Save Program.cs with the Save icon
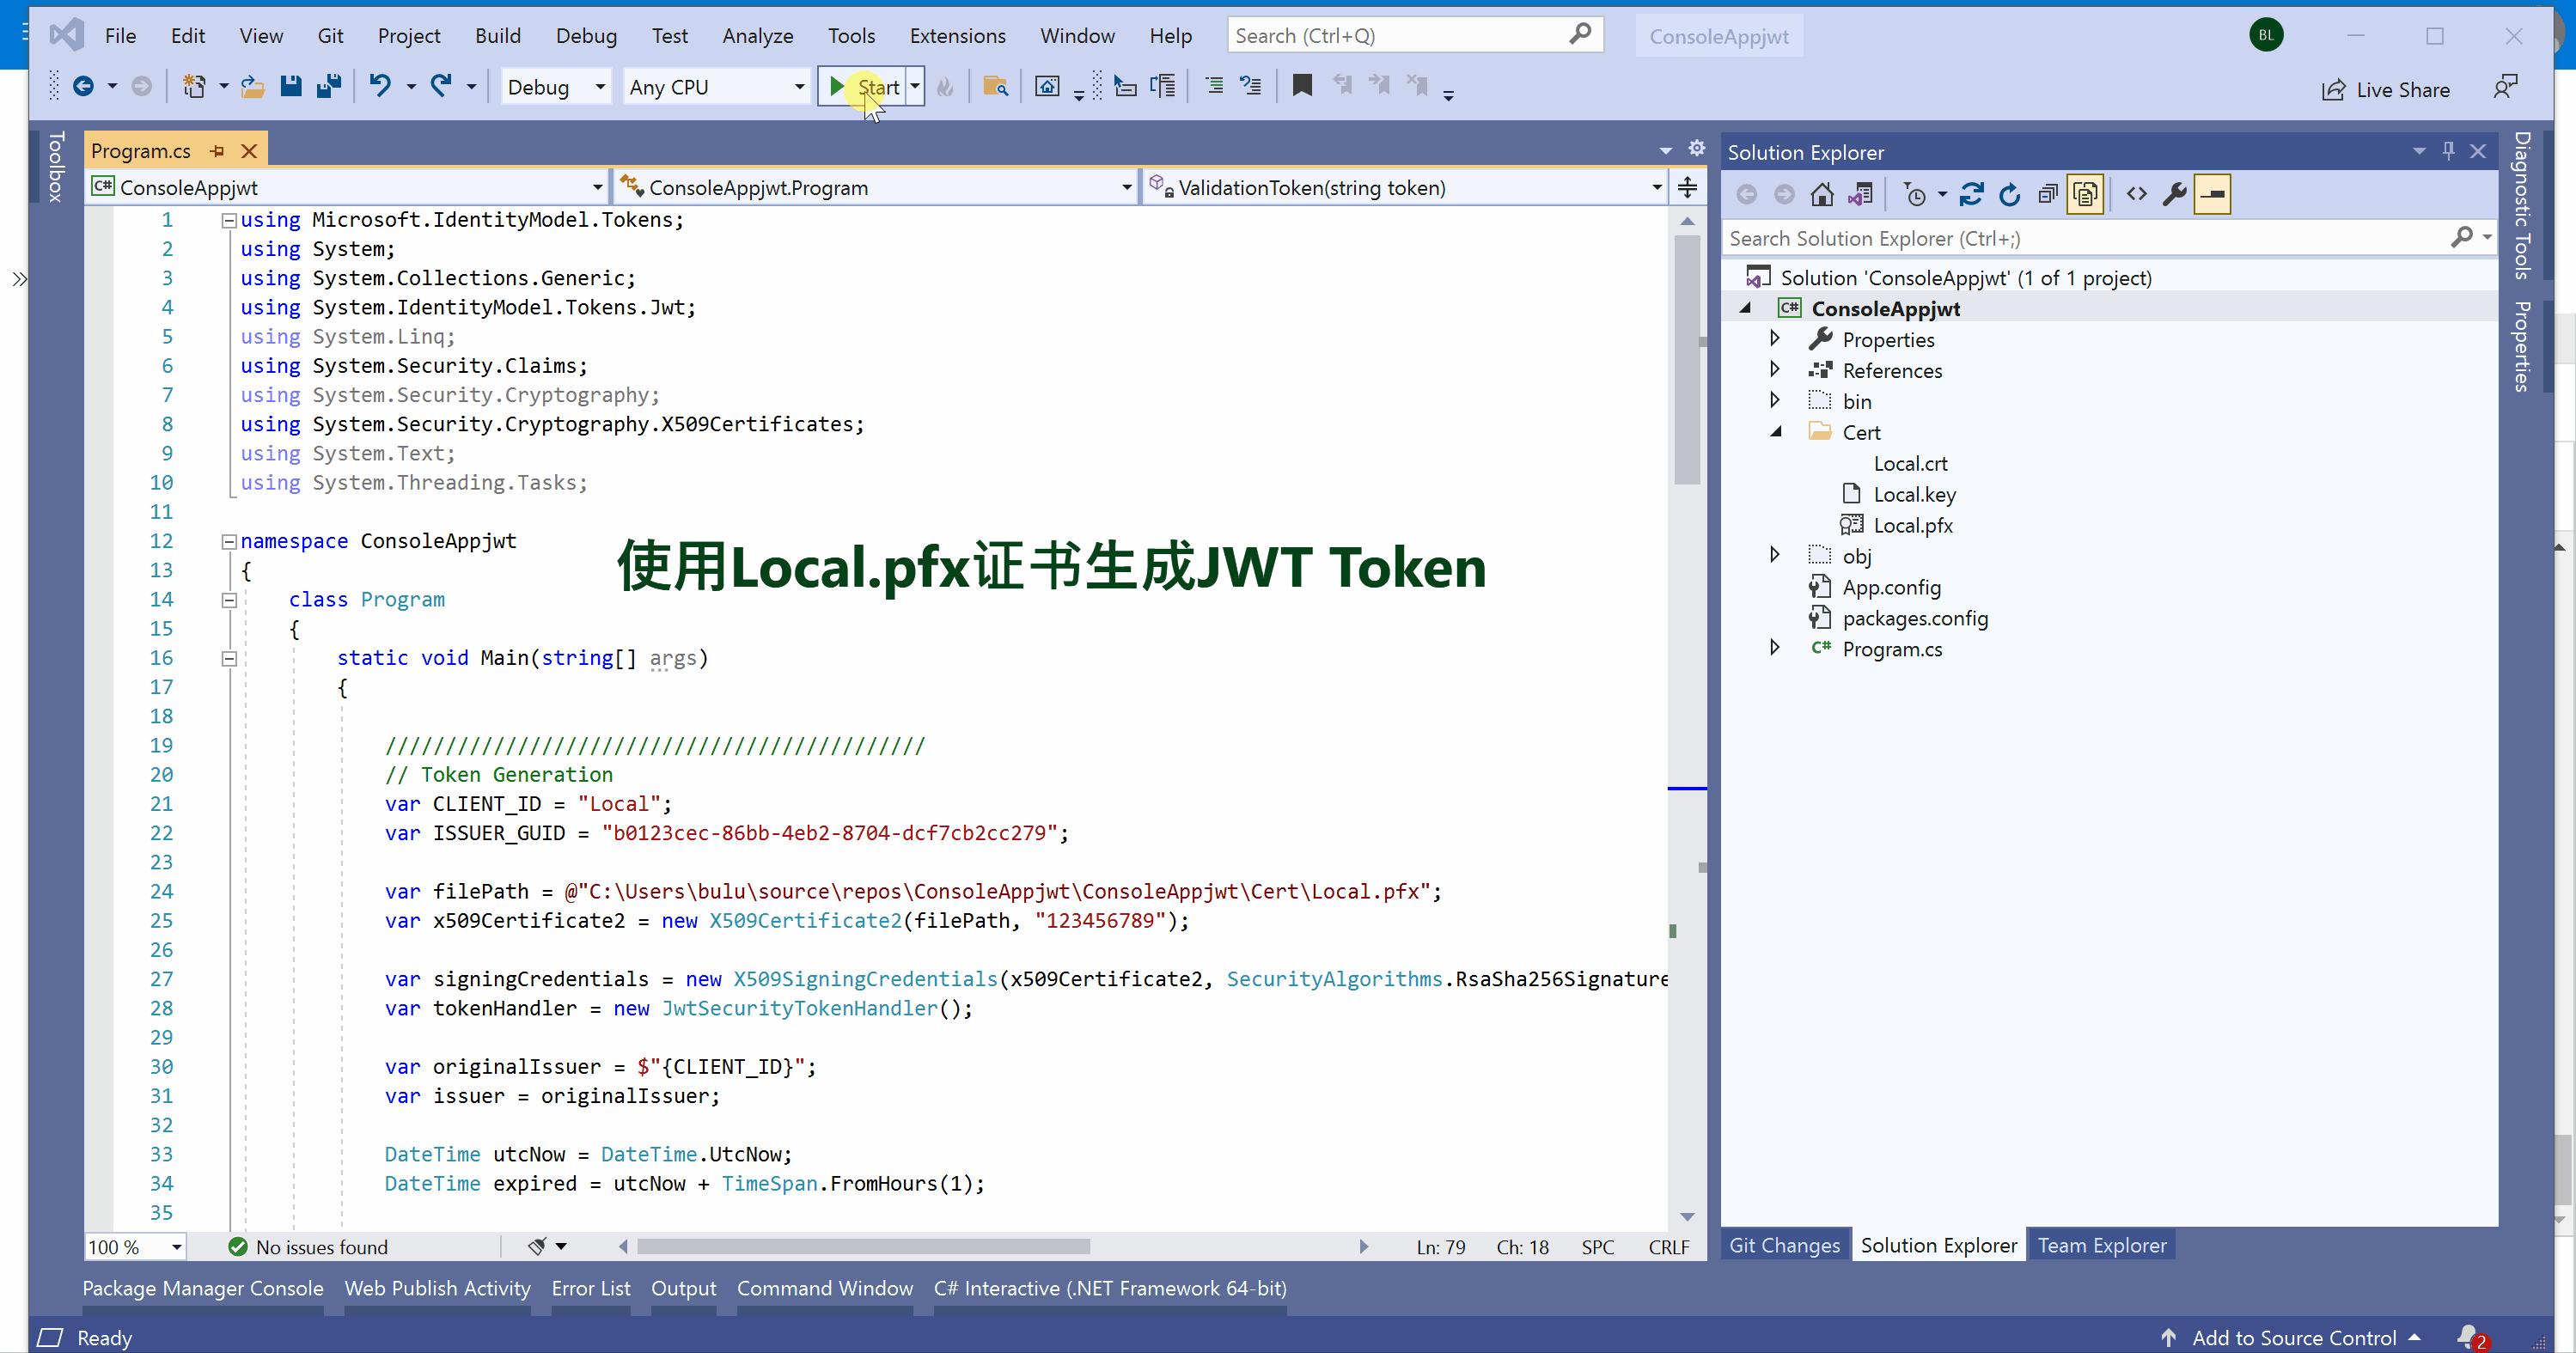 (291, 87)
